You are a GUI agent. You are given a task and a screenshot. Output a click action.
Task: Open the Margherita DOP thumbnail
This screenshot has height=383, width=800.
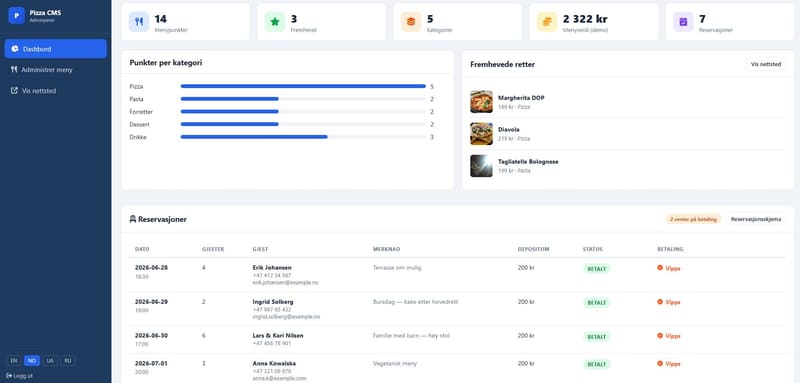tap(481, 102)
